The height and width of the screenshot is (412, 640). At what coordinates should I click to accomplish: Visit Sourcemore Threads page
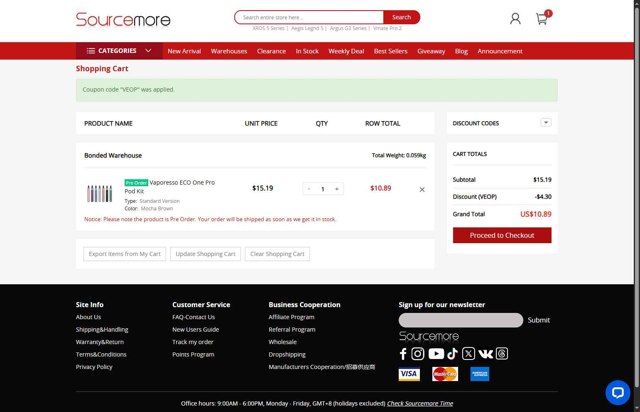coord(502,354)
